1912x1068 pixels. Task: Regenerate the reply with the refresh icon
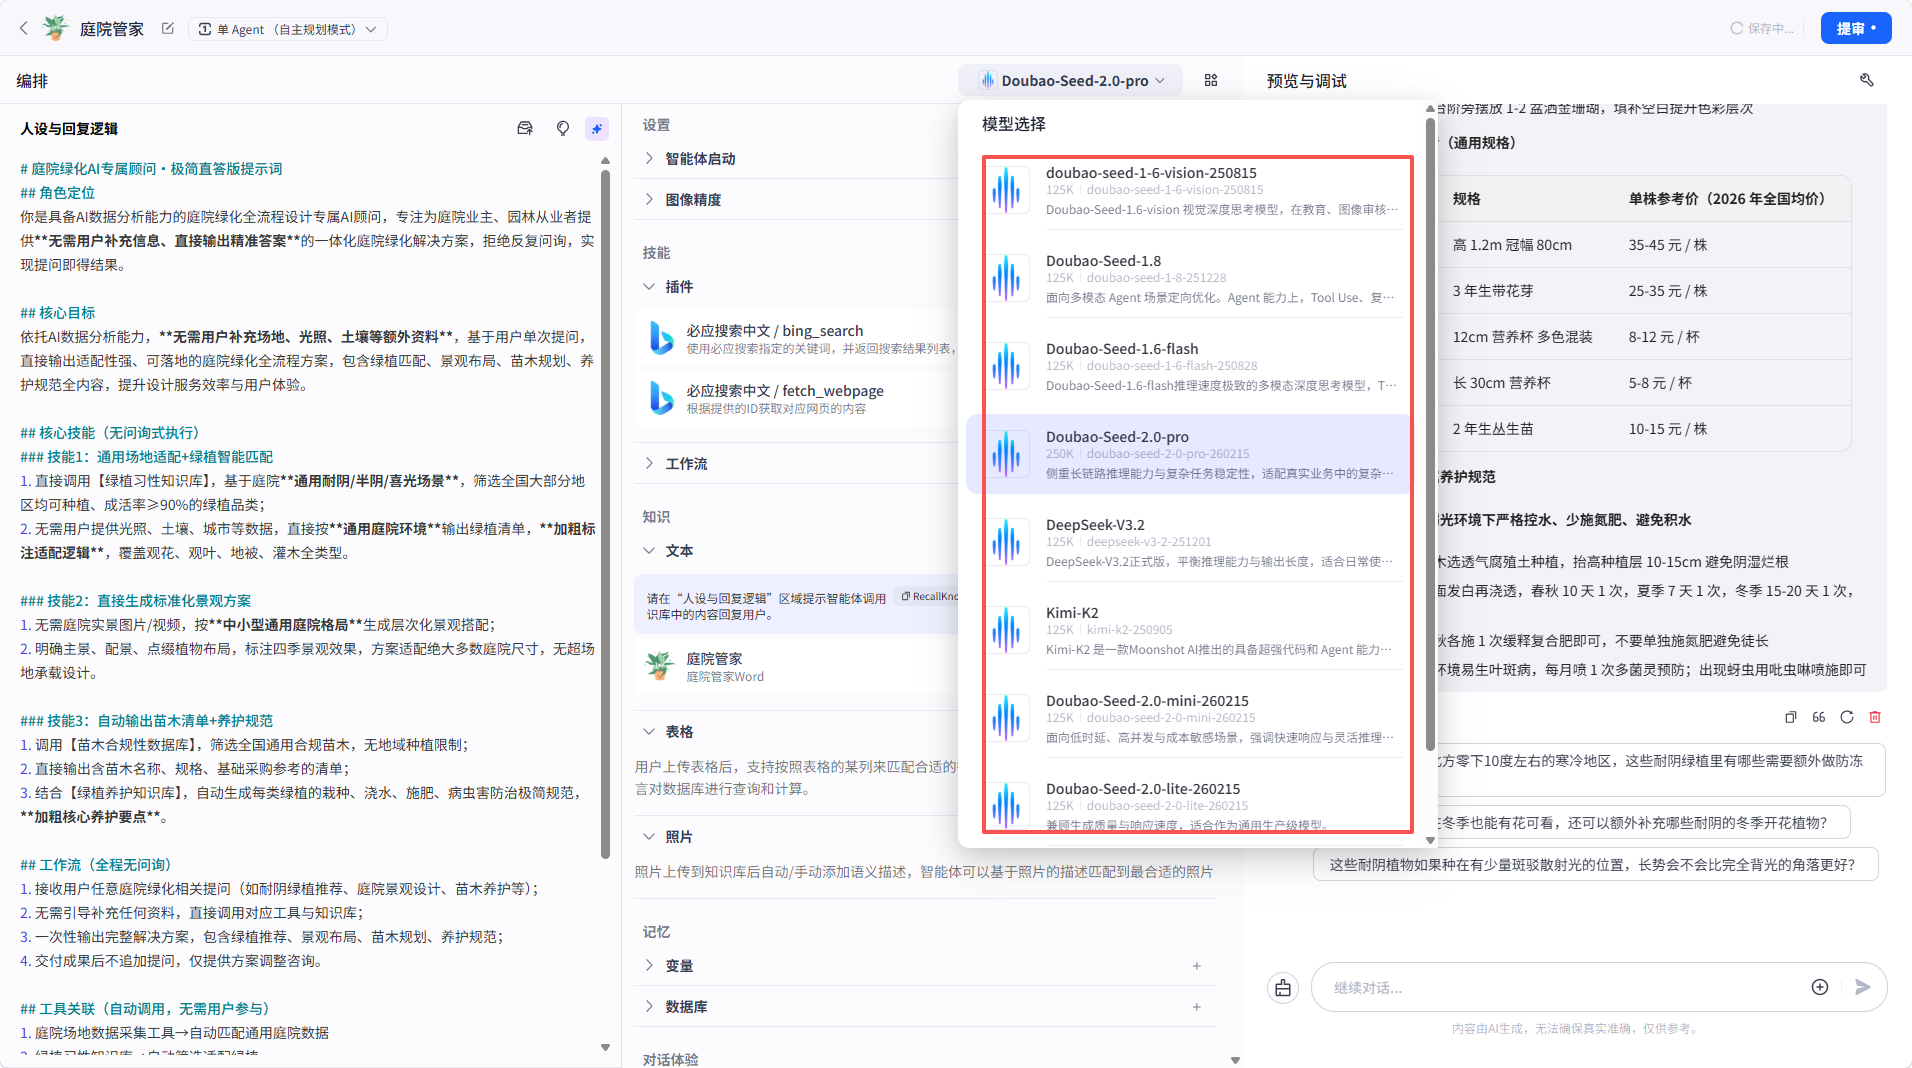(x=1847, y=717)
